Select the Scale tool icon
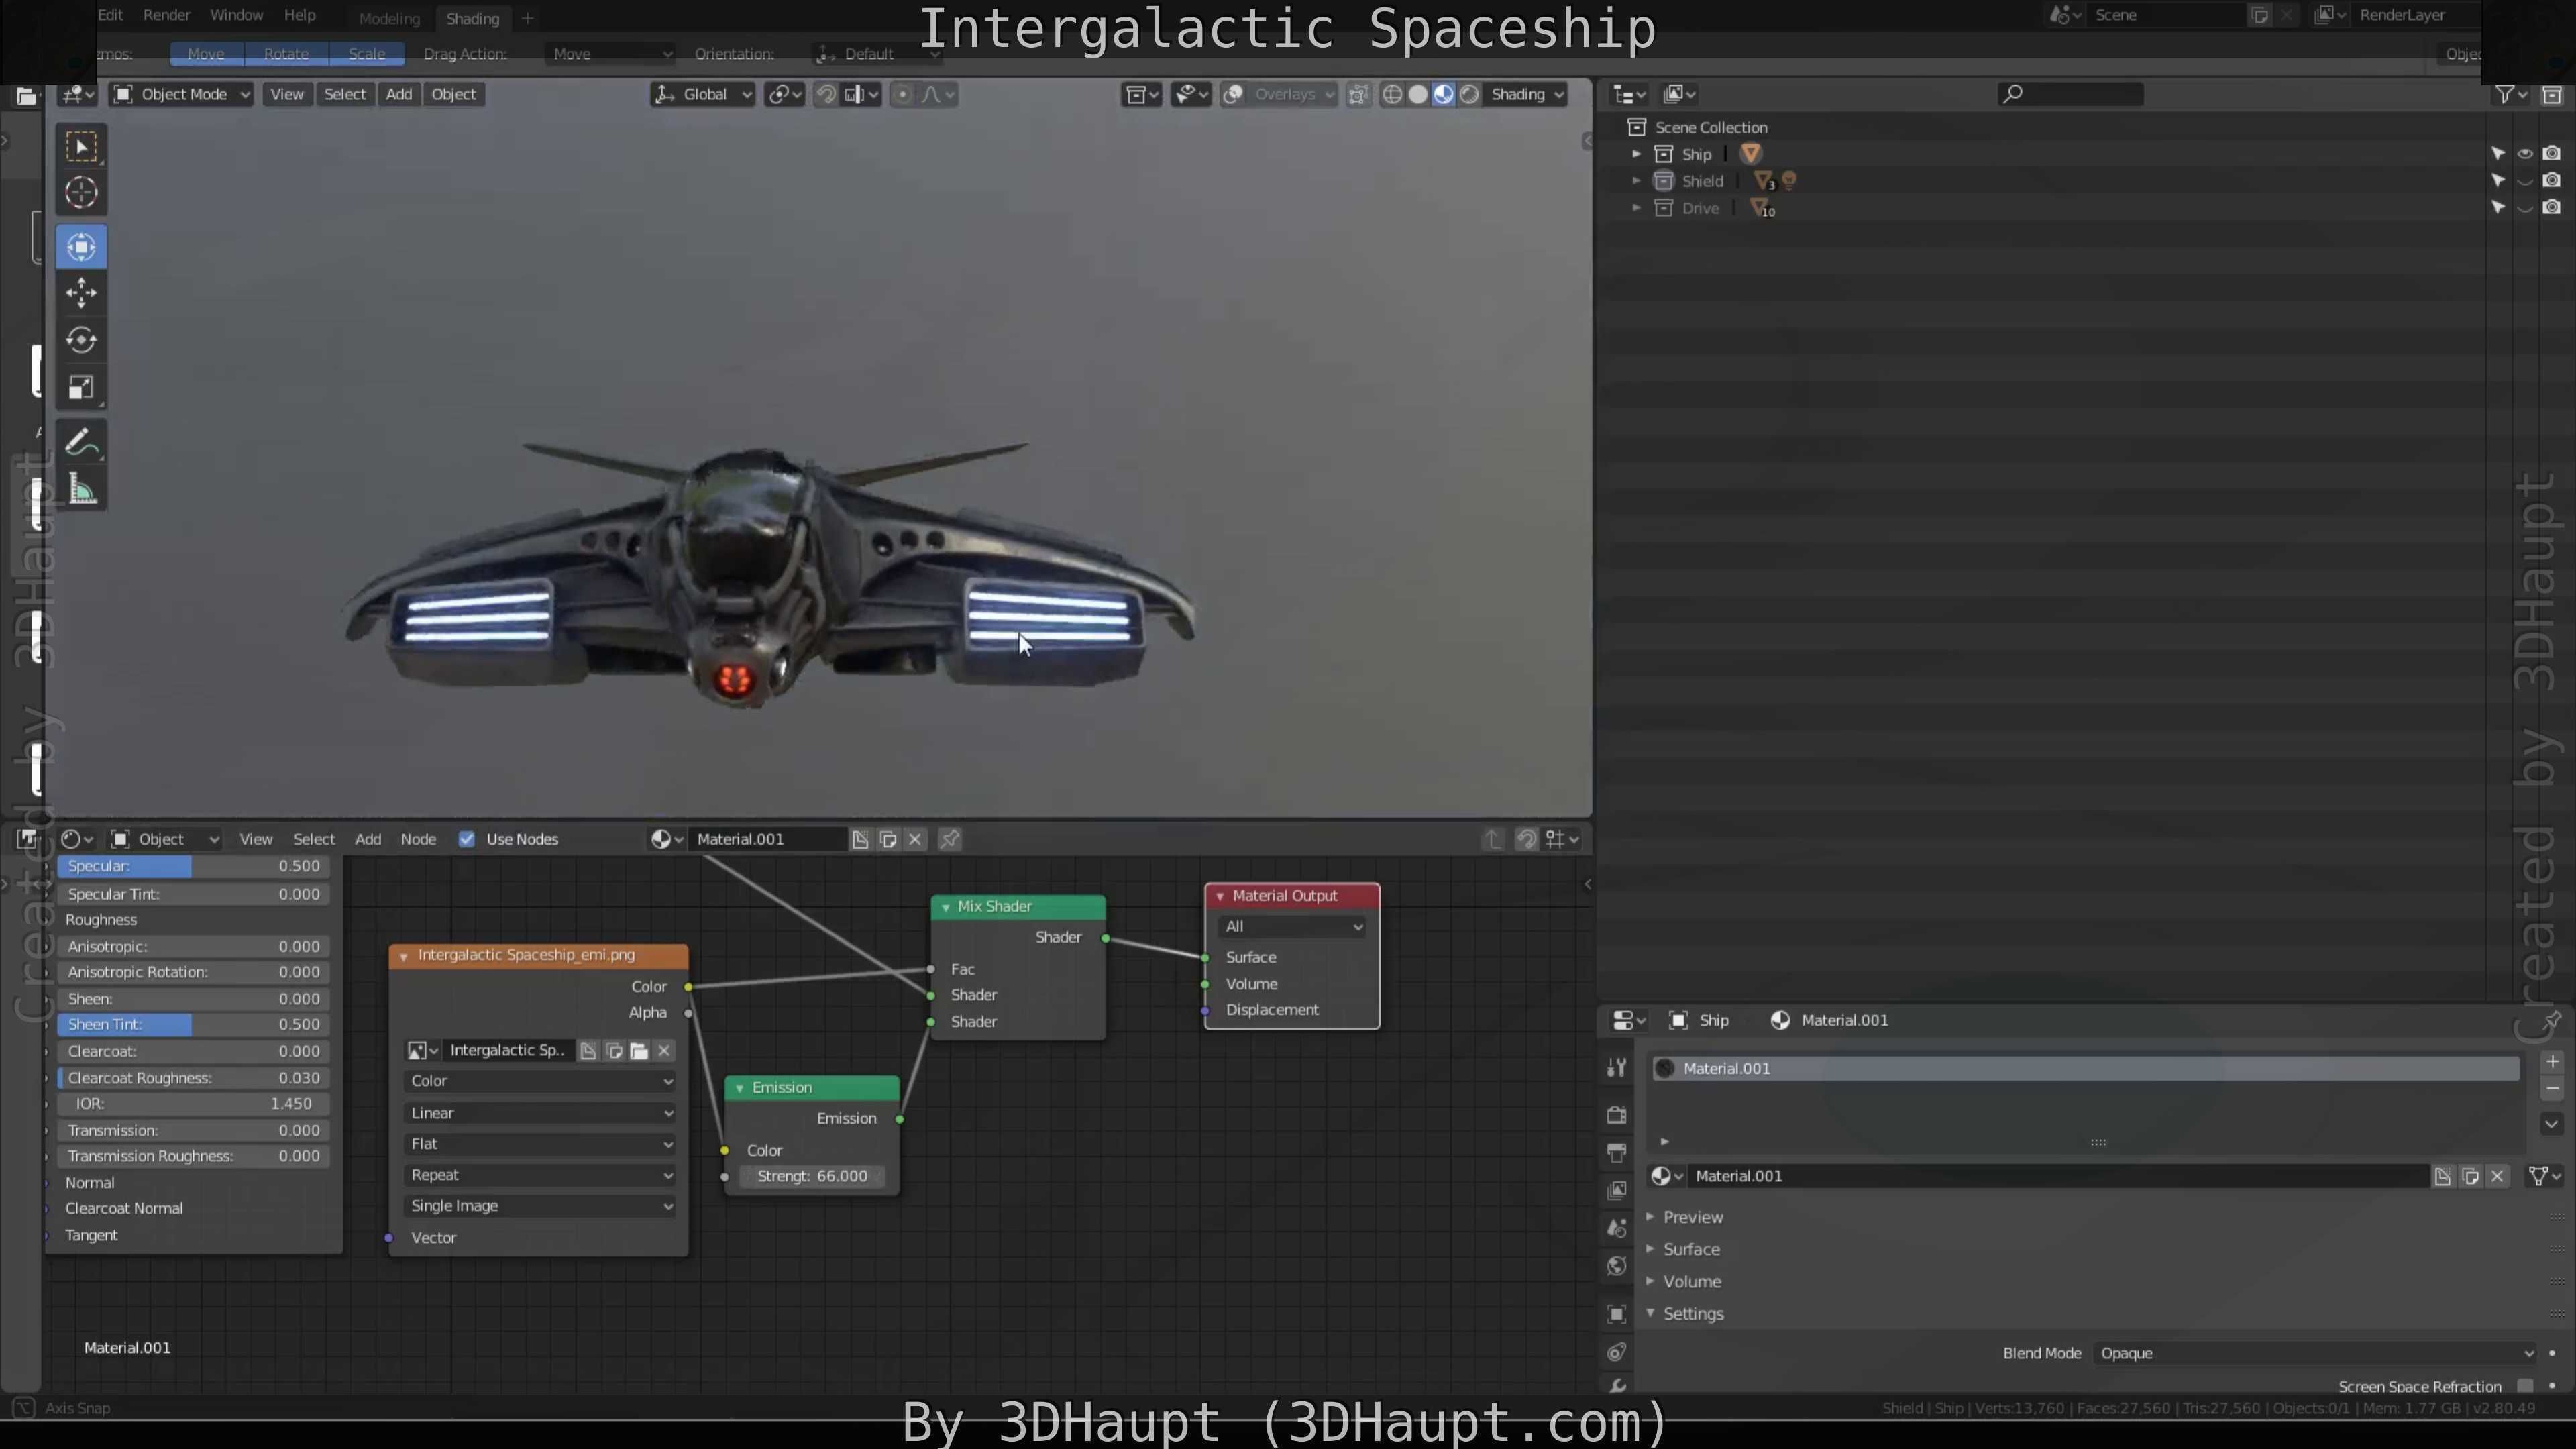2576x1449 pixels. click(81, 388)
